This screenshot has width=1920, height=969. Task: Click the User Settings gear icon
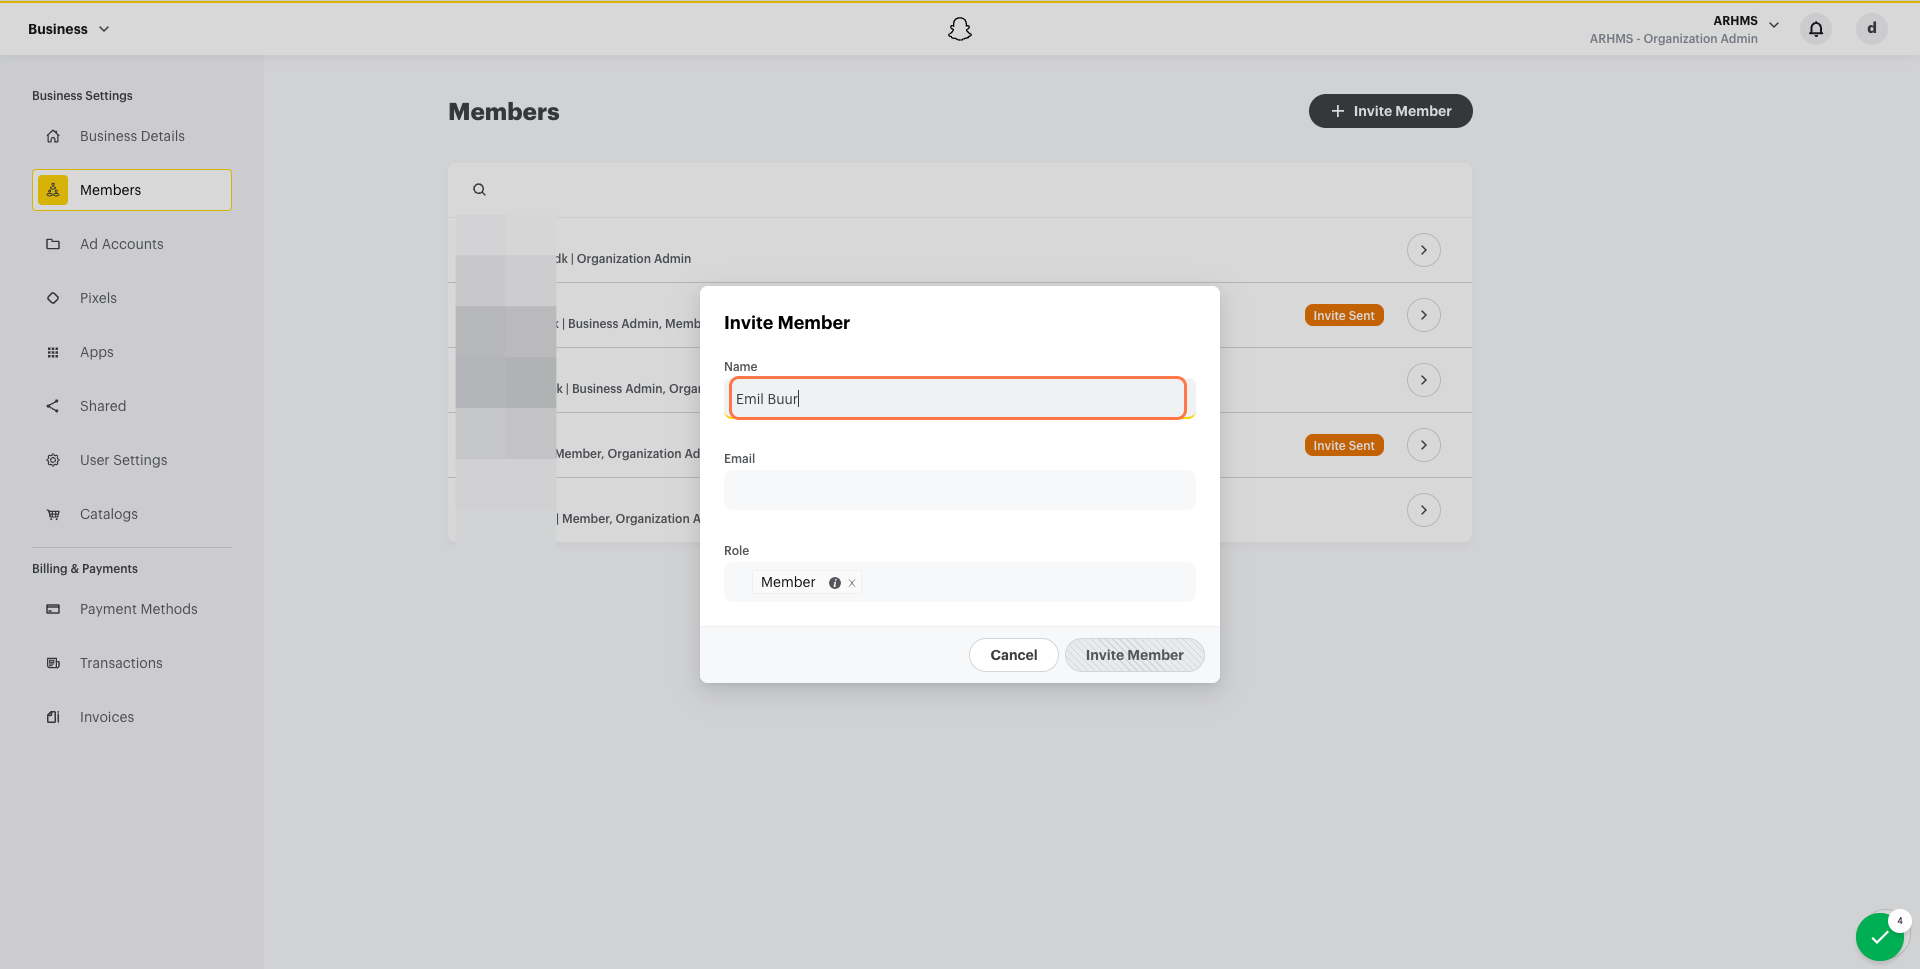click(53, 460)
